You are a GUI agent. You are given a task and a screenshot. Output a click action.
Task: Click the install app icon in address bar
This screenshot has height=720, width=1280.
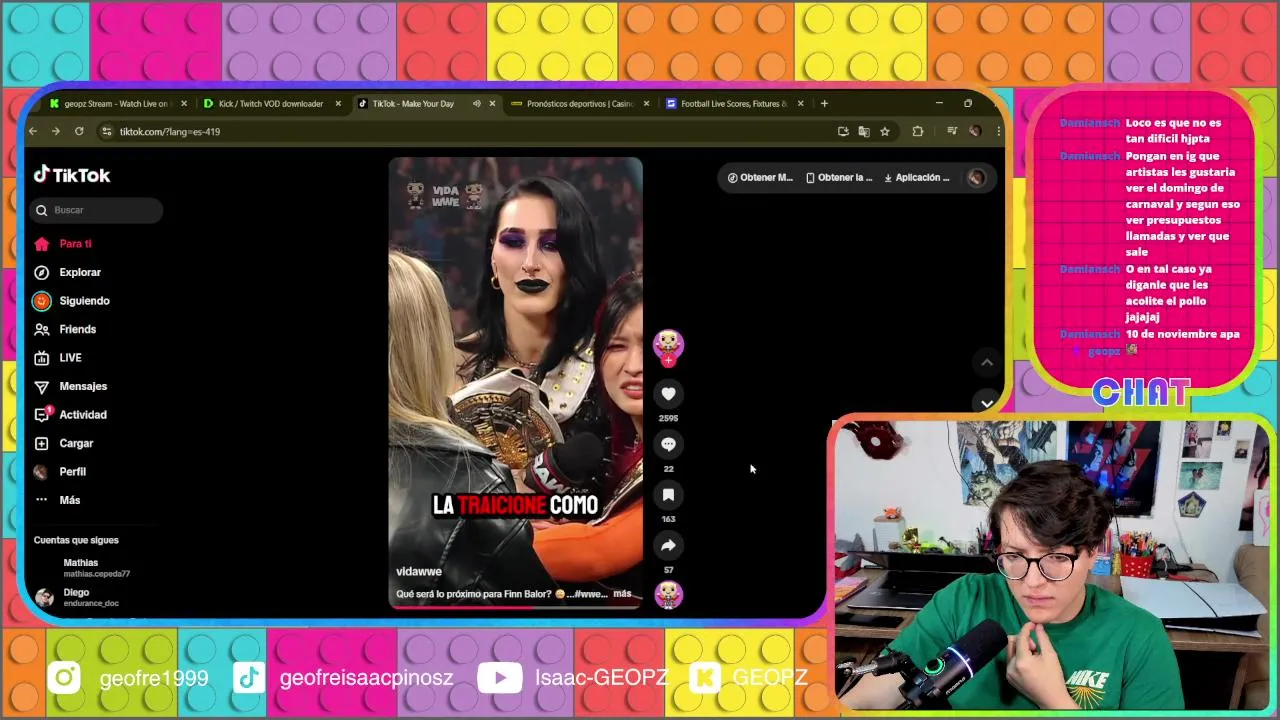tap(843, 132)
